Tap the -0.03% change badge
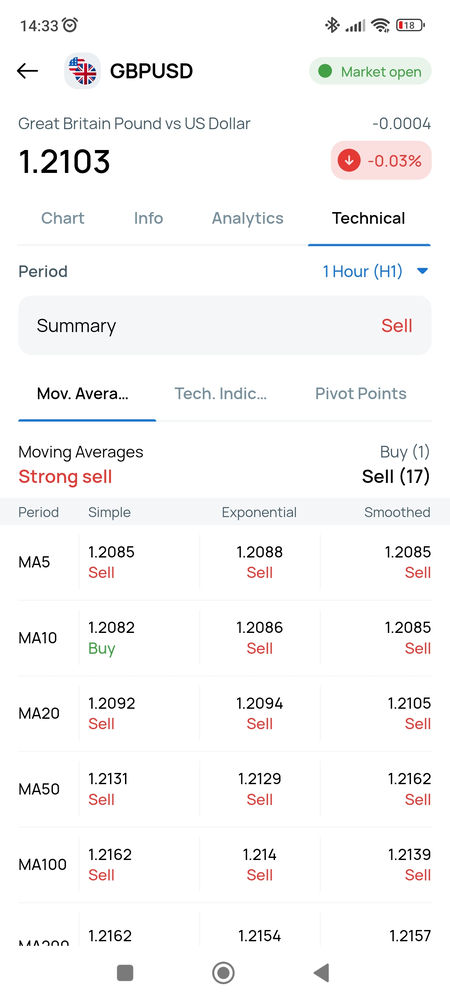 [x=381, y=161]
